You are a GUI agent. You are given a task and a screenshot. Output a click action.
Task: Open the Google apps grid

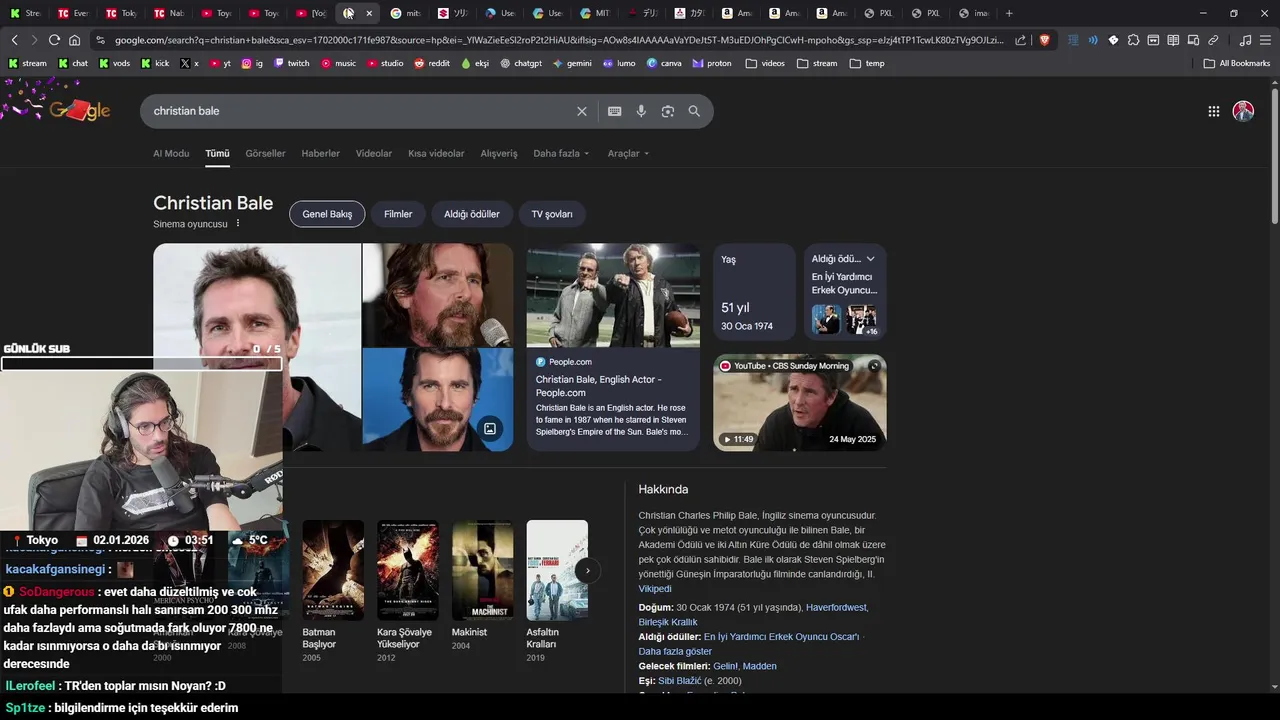pos(1213,111)
